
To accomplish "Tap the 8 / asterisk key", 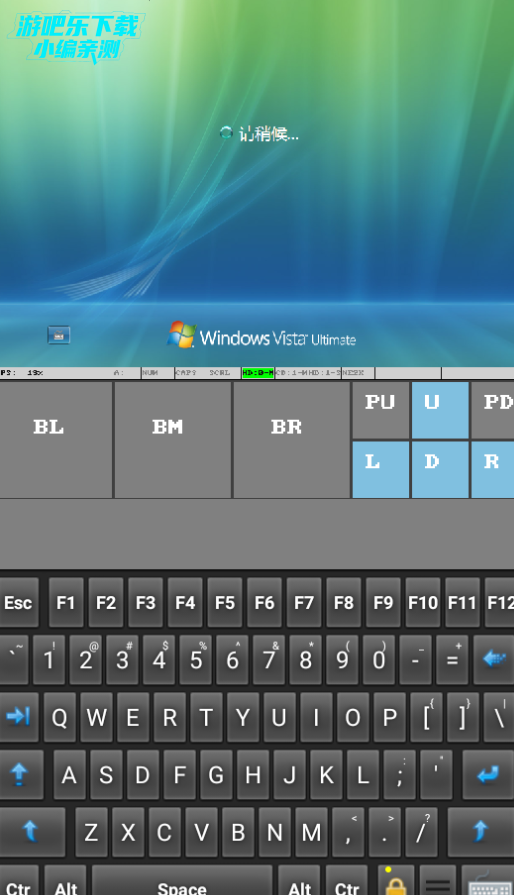I will [x=306, y=660].
